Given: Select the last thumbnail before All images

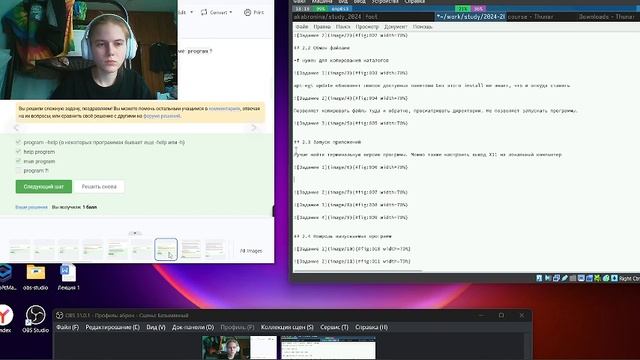Looking at the screenshot, I should click(215, 249).
